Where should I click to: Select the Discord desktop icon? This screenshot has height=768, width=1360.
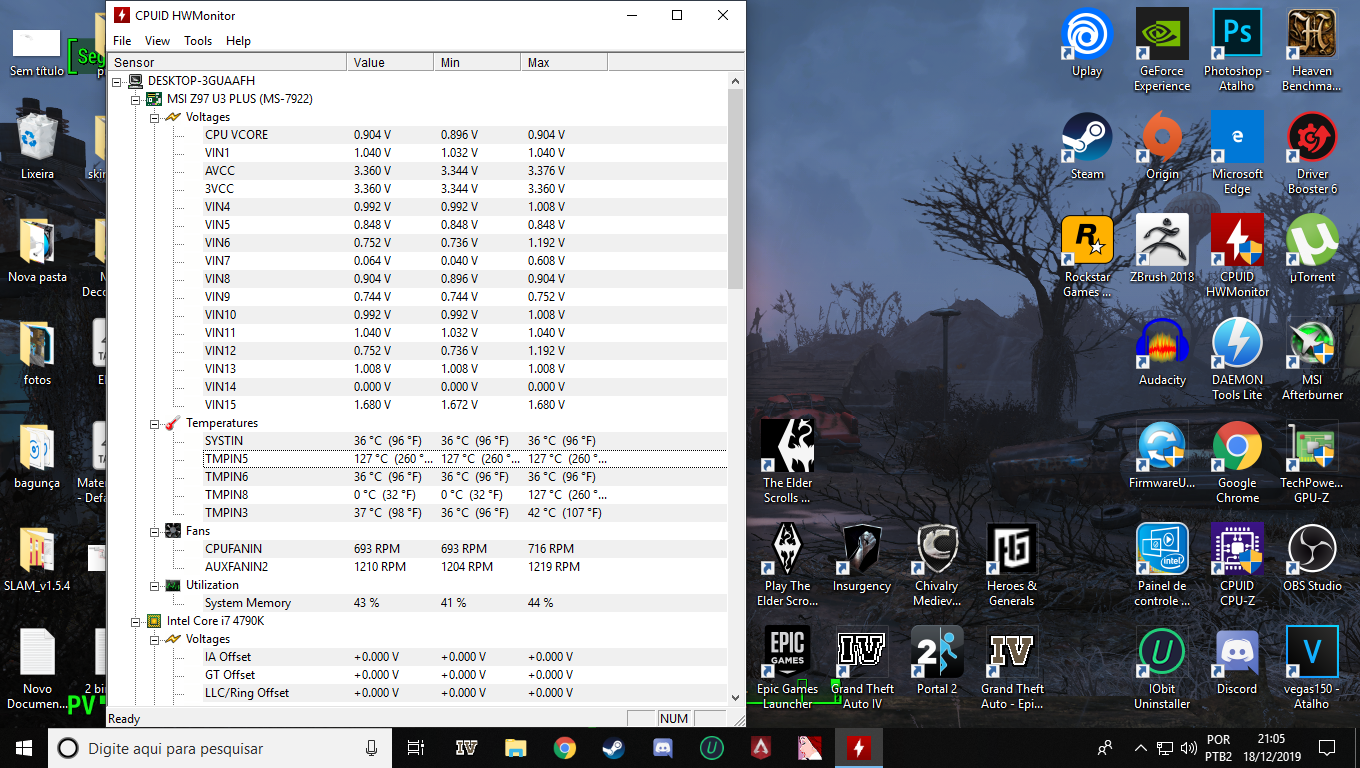tap(1237, 661)
